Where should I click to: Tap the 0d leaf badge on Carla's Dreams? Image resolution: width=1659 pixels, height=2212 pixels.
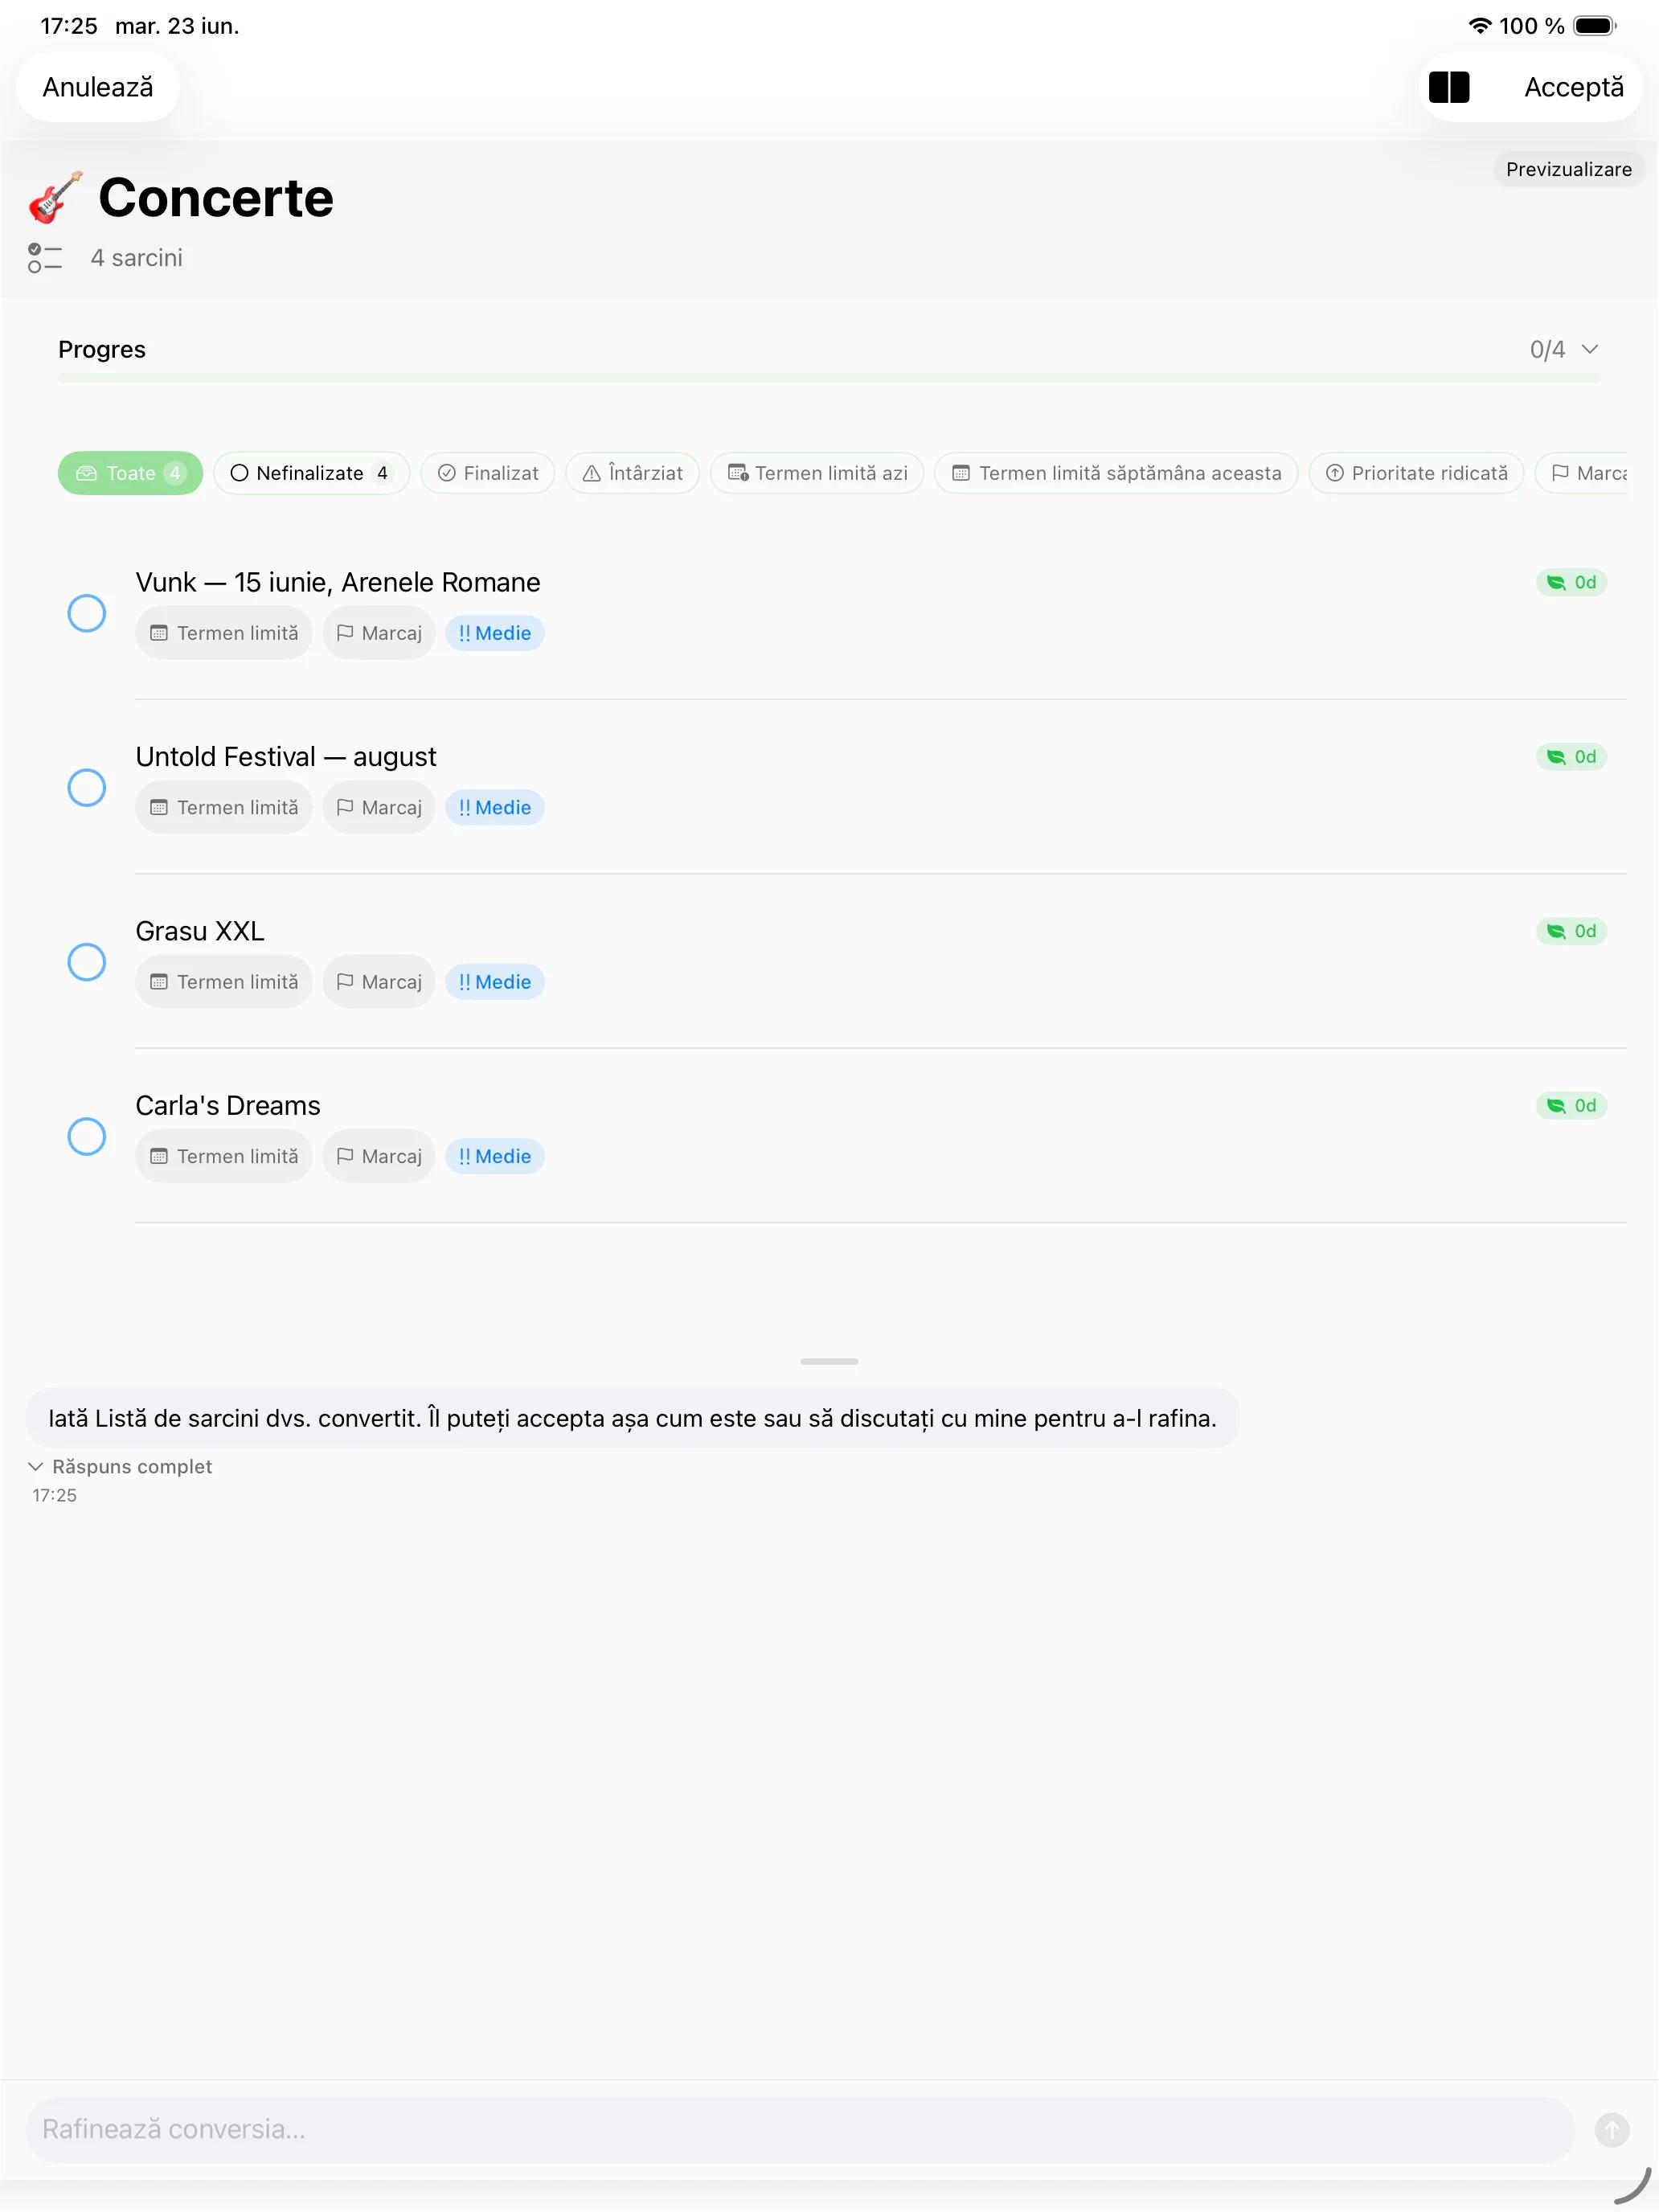[1571, 1105]
